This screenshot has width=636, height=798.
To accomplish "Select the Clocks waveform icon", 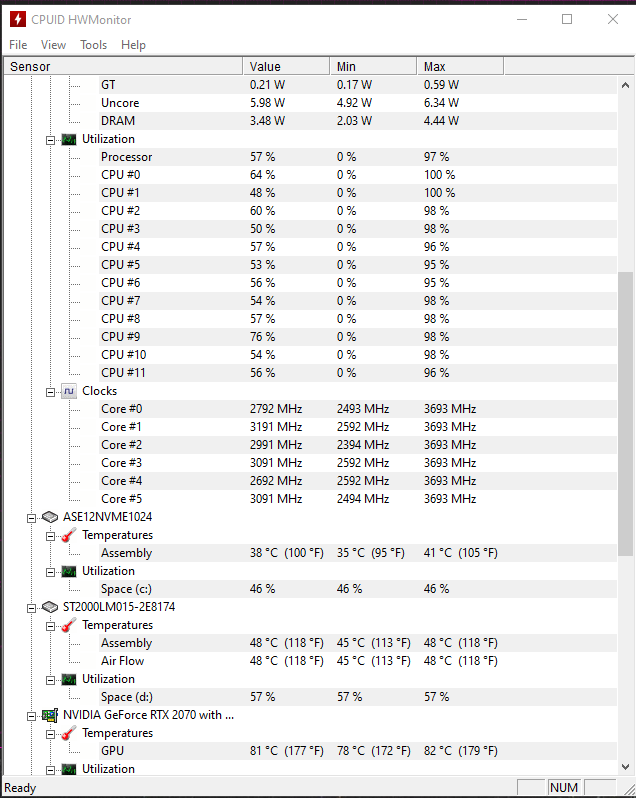I will pyautogui.click(x=69, y=391).
